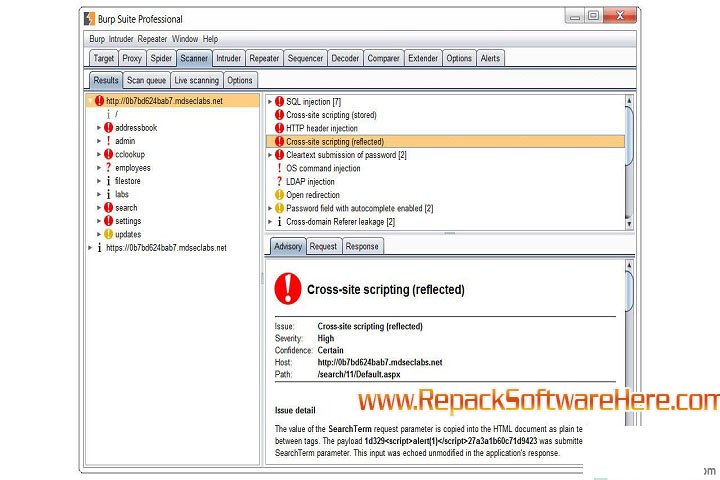Viewport: 720px width, 480px height.
Task: Expand the updates tree node
Action: click(99, 234)
